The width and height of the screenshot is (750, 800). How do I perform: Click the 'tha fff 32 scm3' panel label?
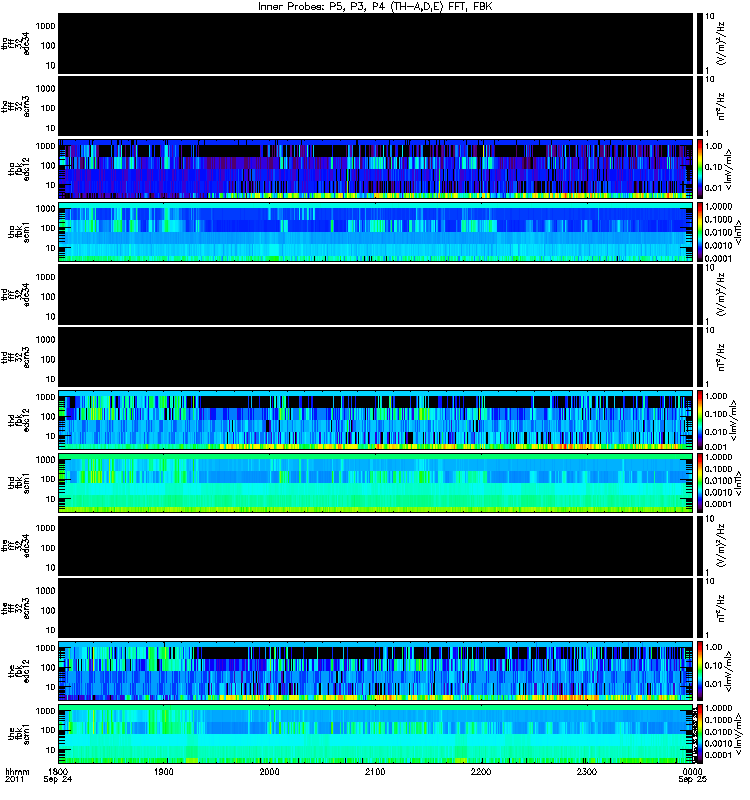pyautogui.click(x=16, y=106)
